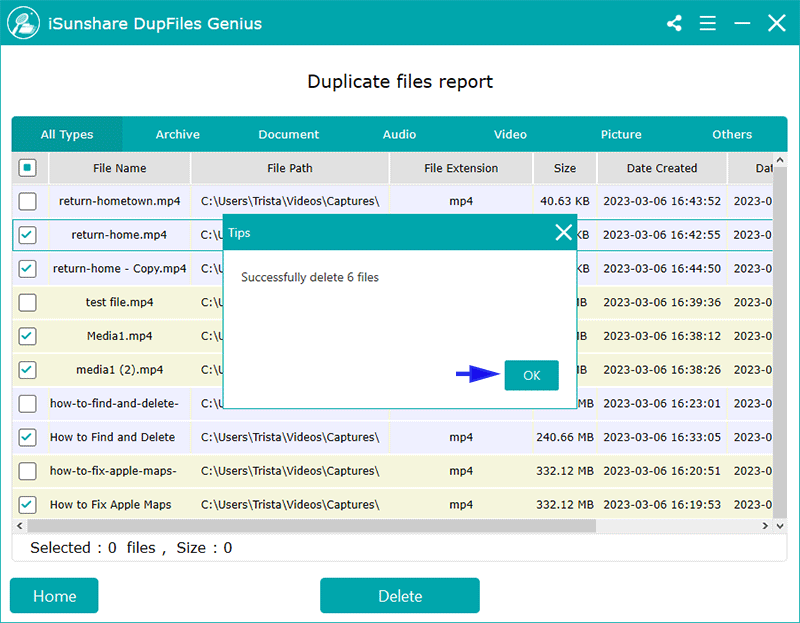The height and width of the screenshot is (623, 800).
Task: Toggle checkbox for test file.mp4
Action: pos(28,302)
